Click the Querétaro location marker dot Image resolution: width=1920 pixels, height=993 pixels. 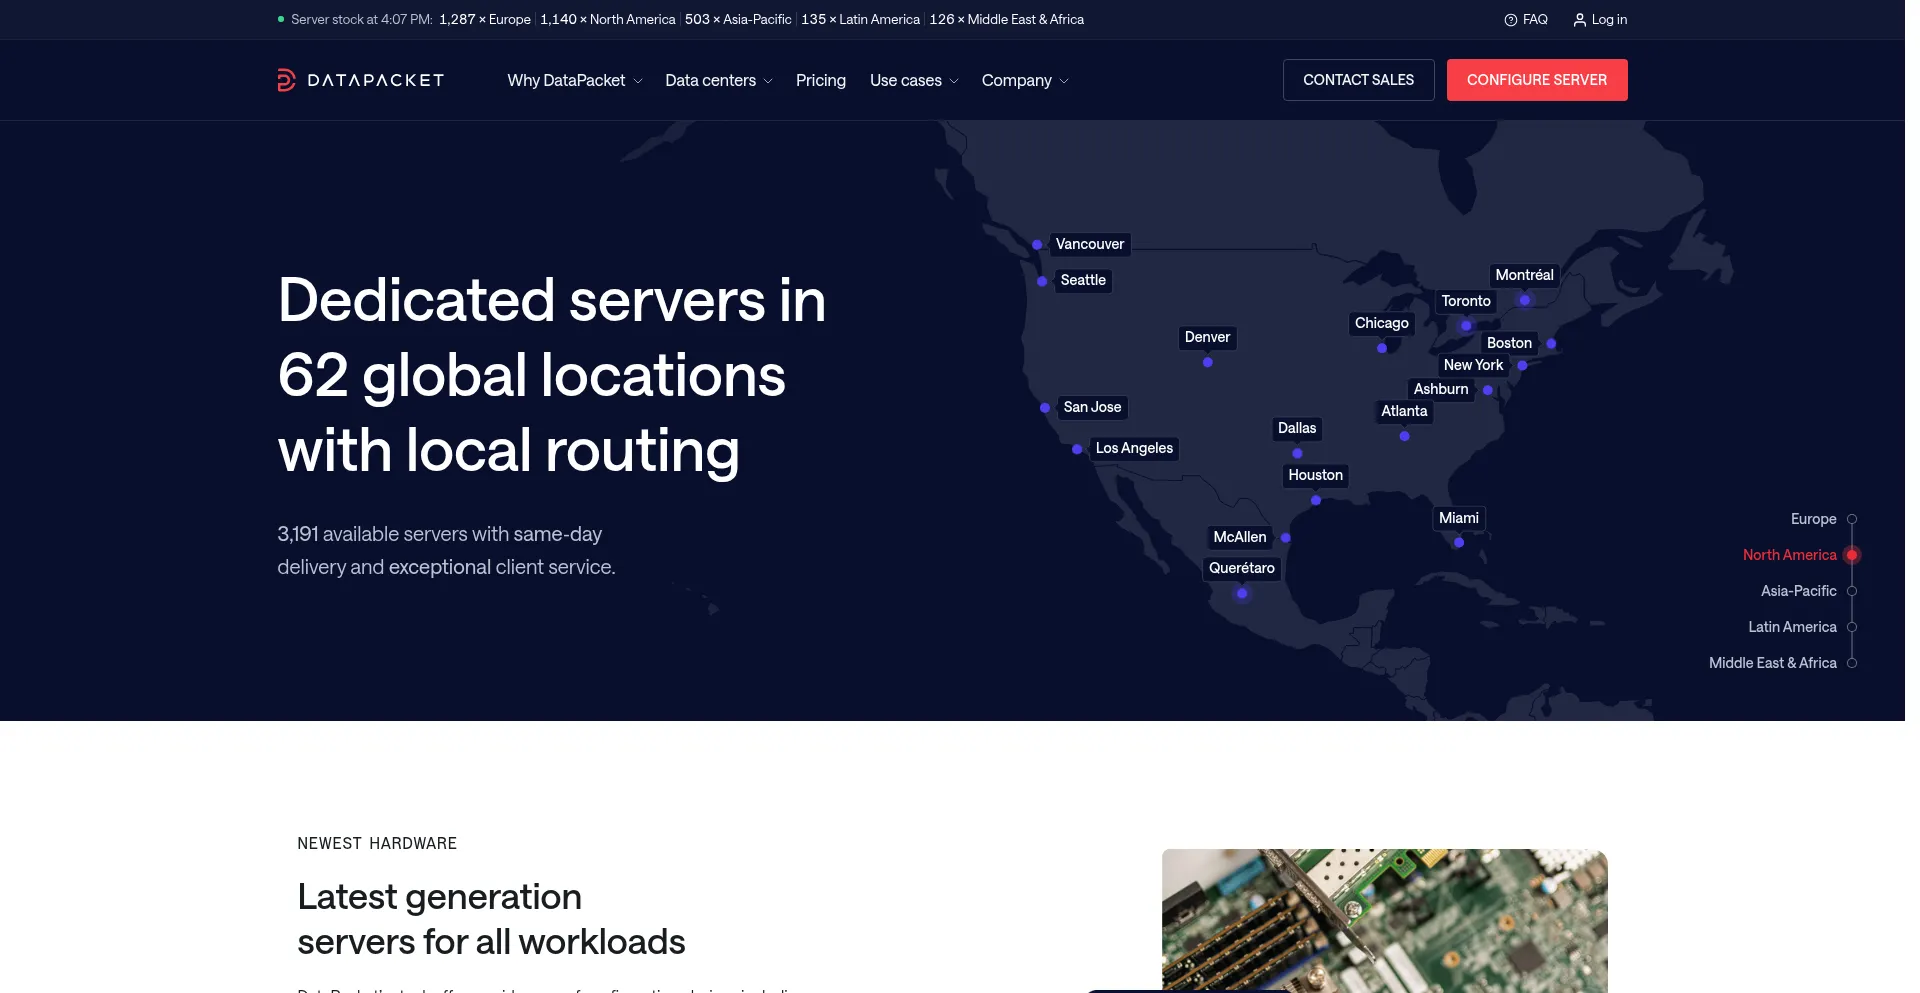pos(1242,593)
